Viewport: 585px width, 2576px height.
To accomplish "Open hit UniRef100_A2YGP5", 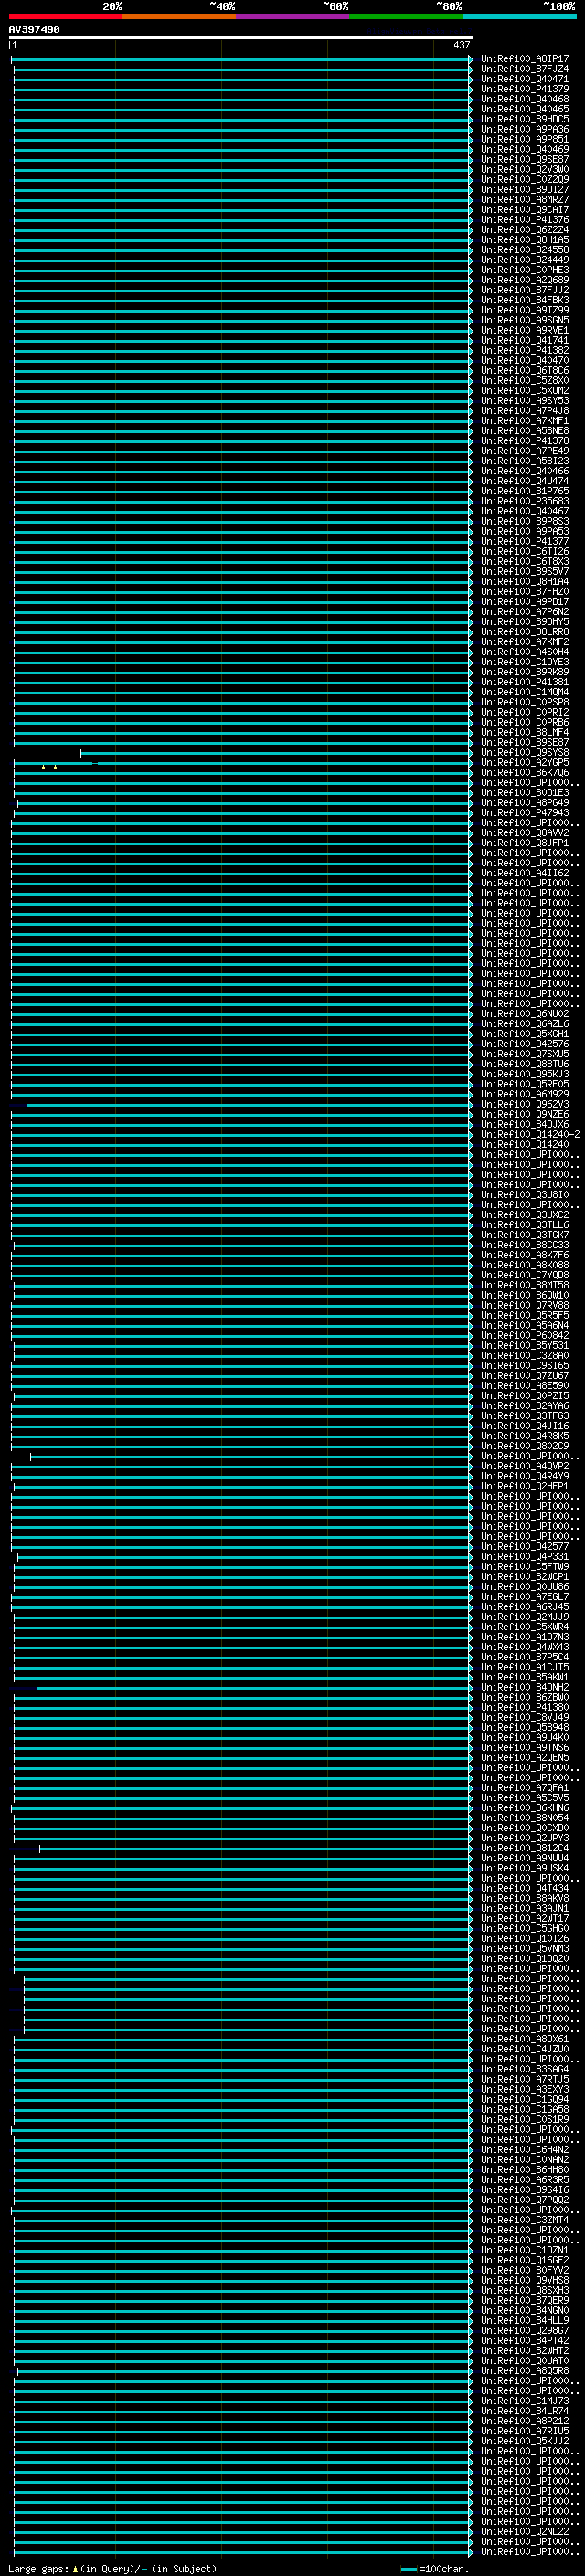I will click(524, 763).
